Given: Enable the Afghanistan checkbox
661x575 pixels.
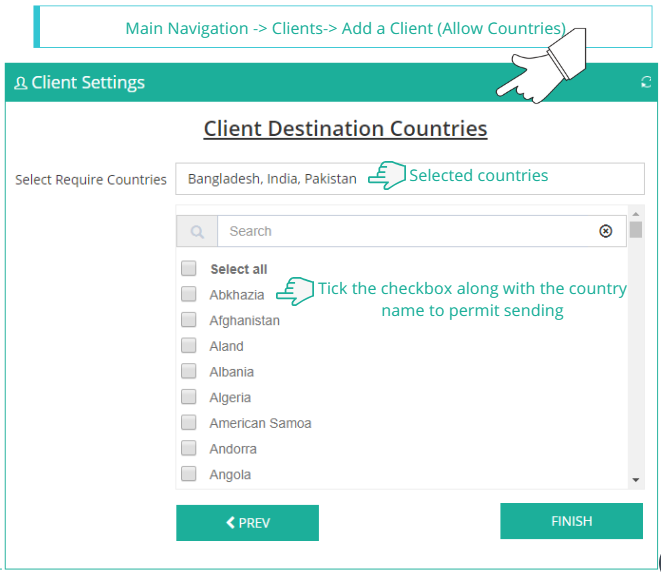Looking at the screenshot, I should pos(188,320).
